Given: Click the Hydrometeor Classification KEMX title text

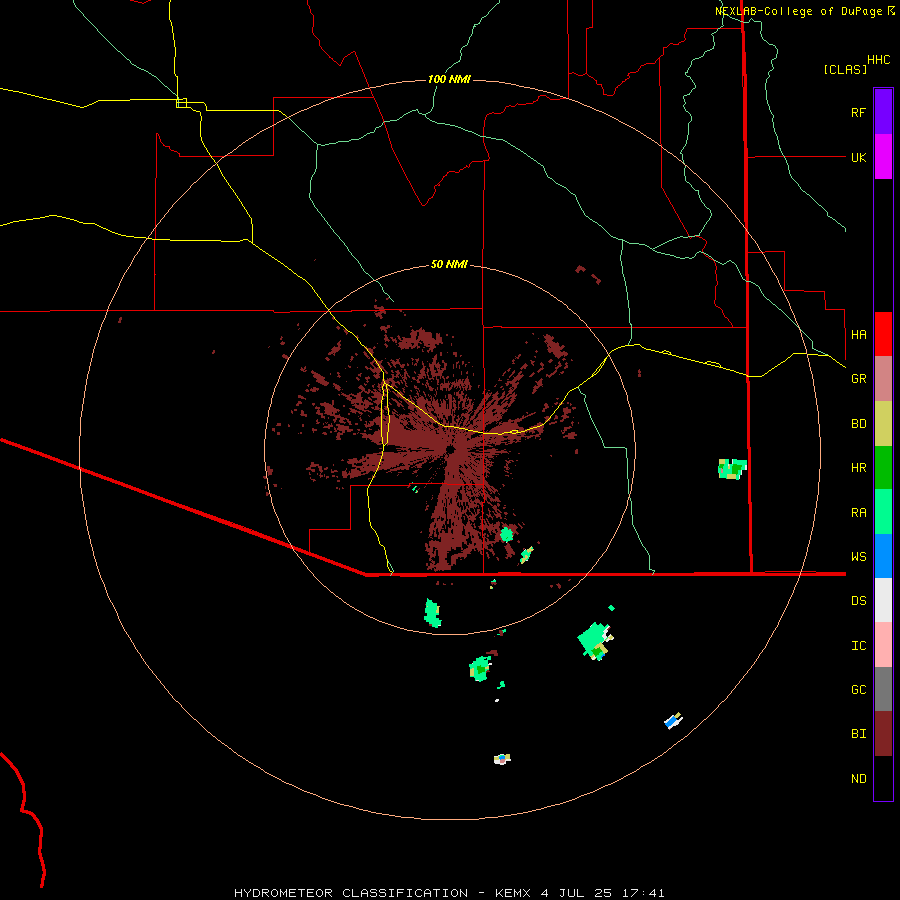Looking at the screenshot, I should pyautogui.click(x=449, y=893).
